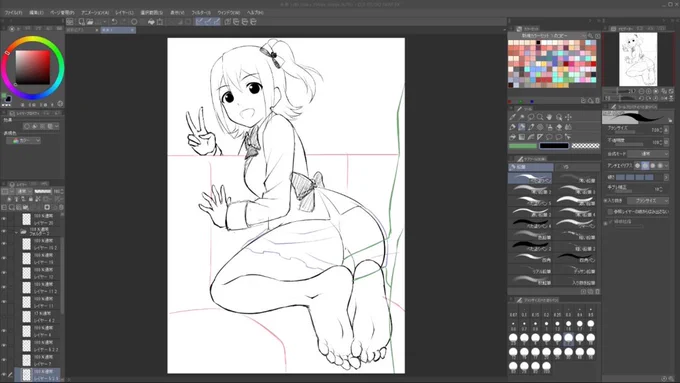Adjust the 手ブレ補正 stabilization slider
The width and height of the screenshot is (680, 383).
[628, 192]
